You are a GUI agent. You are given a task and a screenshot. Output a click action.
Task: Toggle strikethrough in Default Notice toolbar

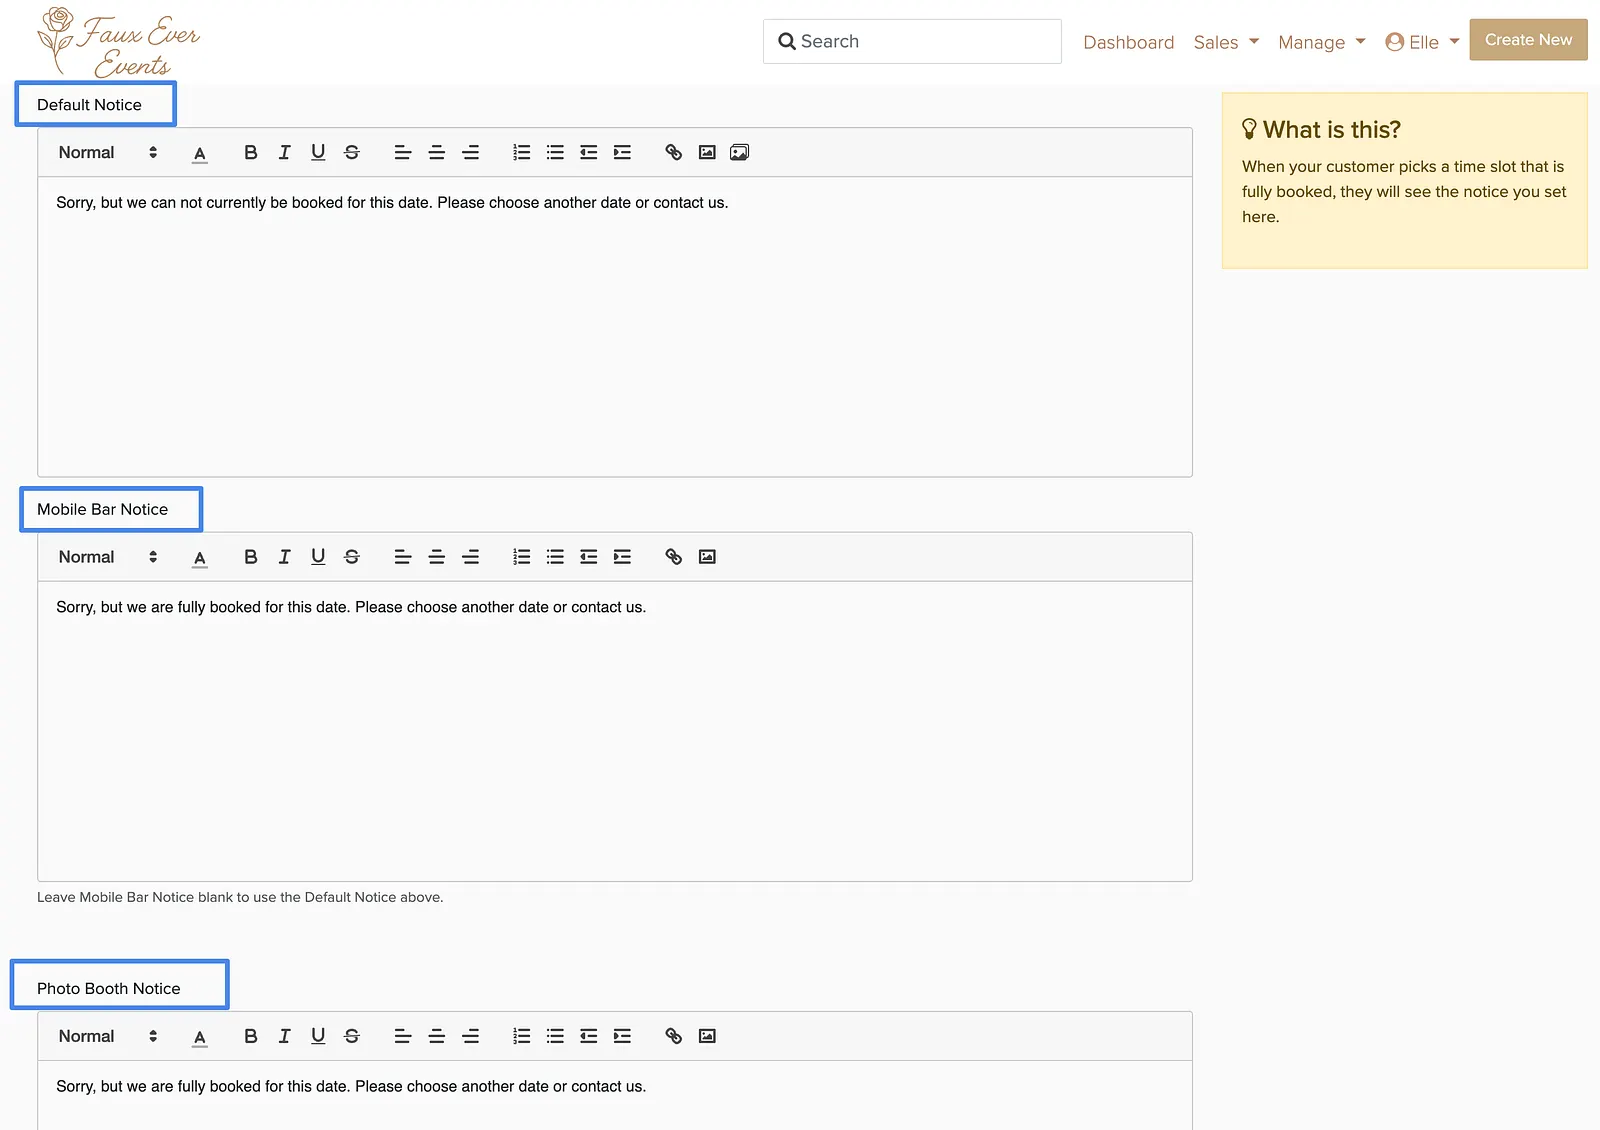[x=352, y=152]
